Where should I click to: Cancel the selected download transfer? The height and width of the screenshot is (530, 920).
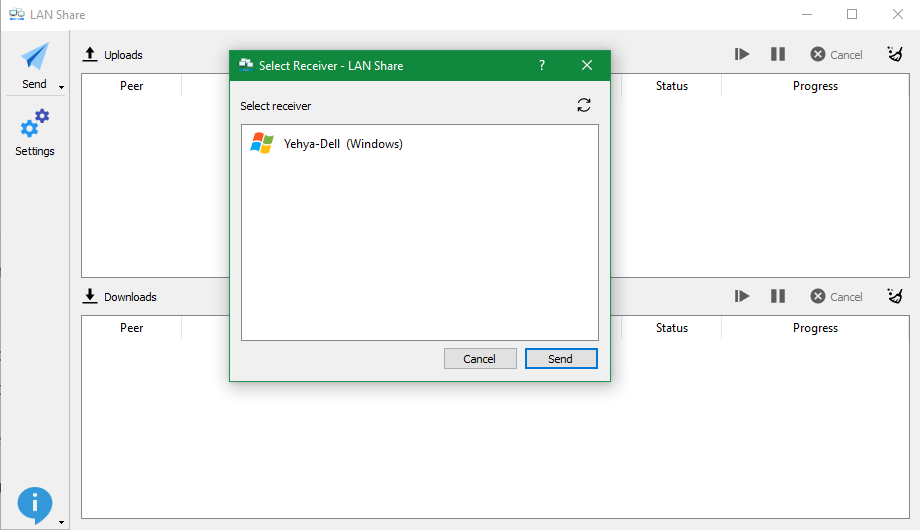pos(837,296)
